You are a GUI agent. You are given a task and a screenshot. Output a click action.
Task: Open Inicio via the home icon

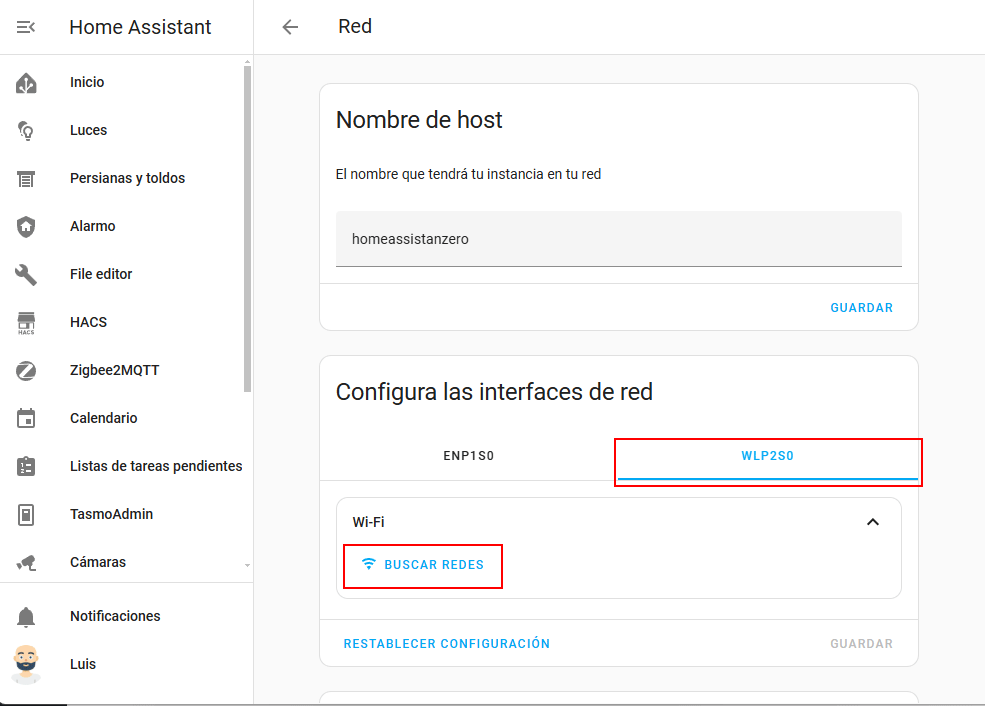[26, 83]
